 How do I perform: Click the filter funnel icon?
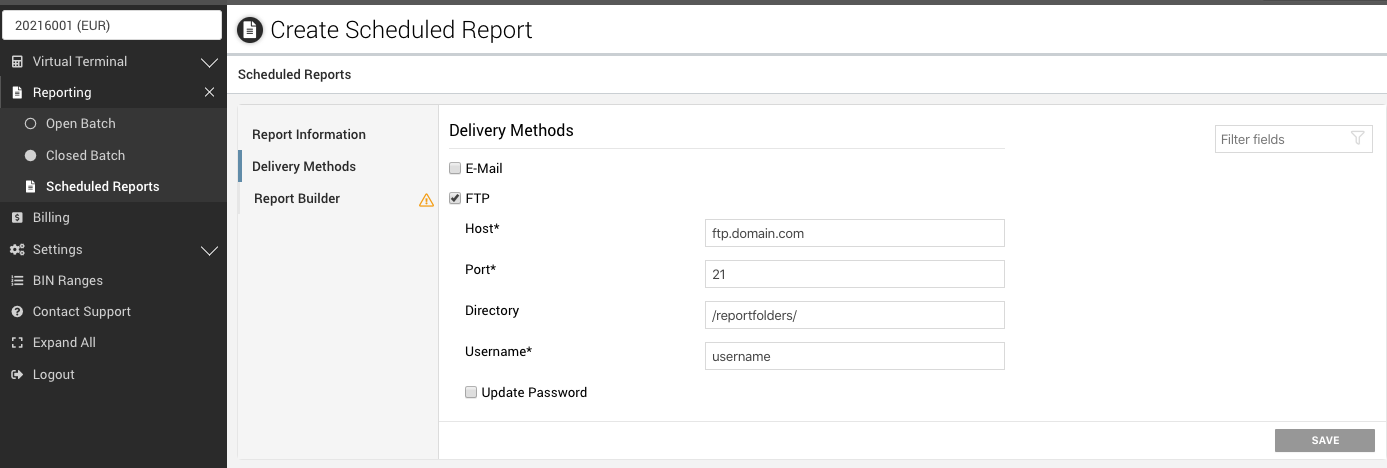point(1357,139)
